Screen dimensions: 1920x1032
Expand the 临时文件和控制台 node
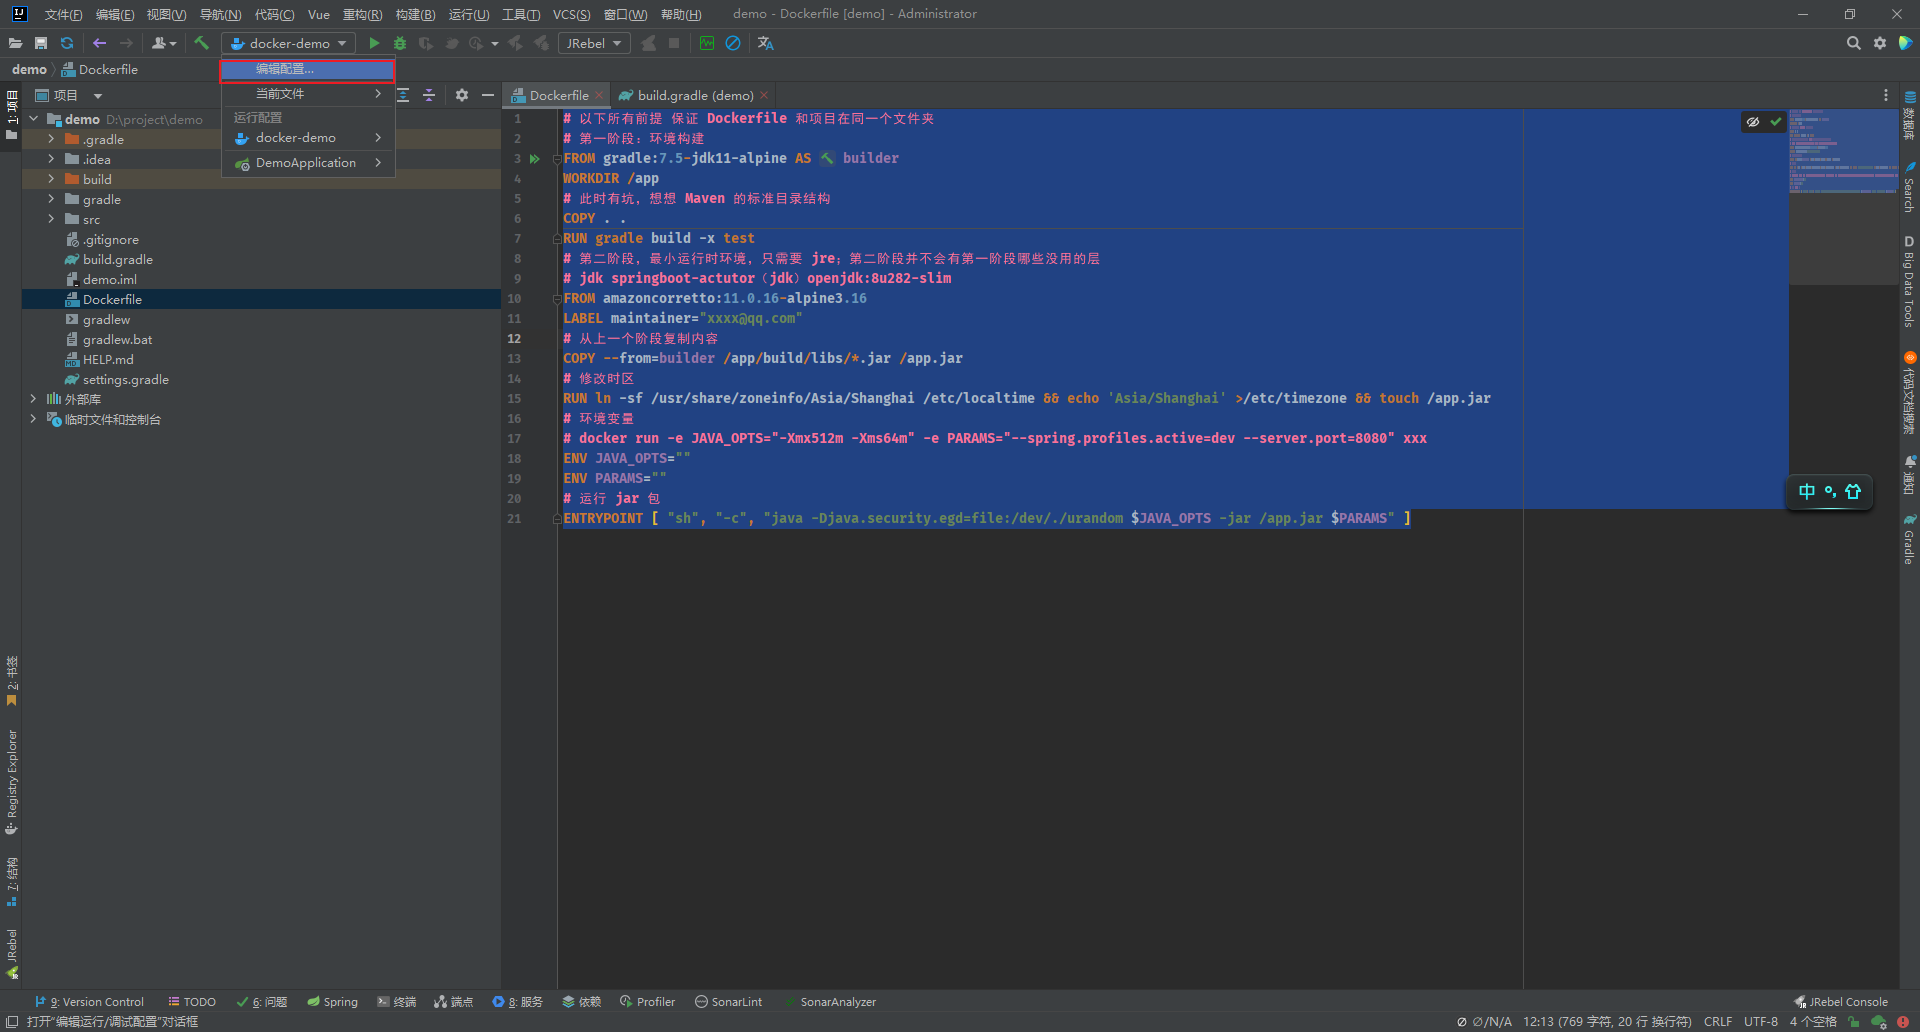coord(33,419)
